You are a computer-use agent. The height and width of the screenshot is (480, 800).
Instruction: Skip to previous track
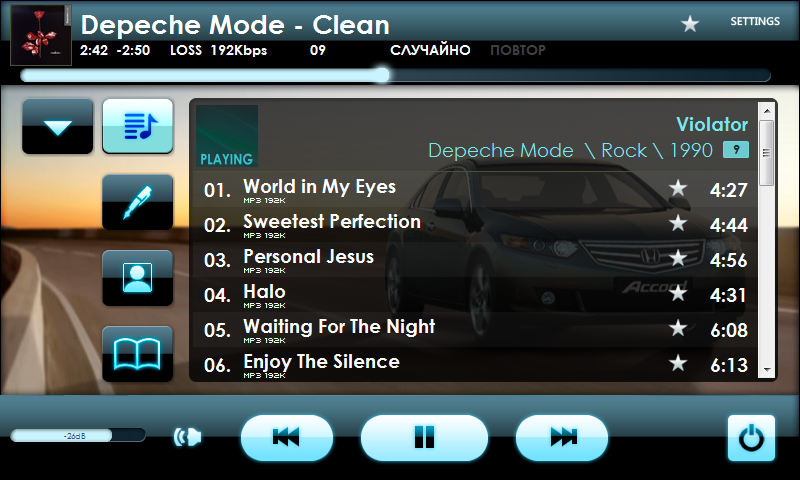click(287, 437)
